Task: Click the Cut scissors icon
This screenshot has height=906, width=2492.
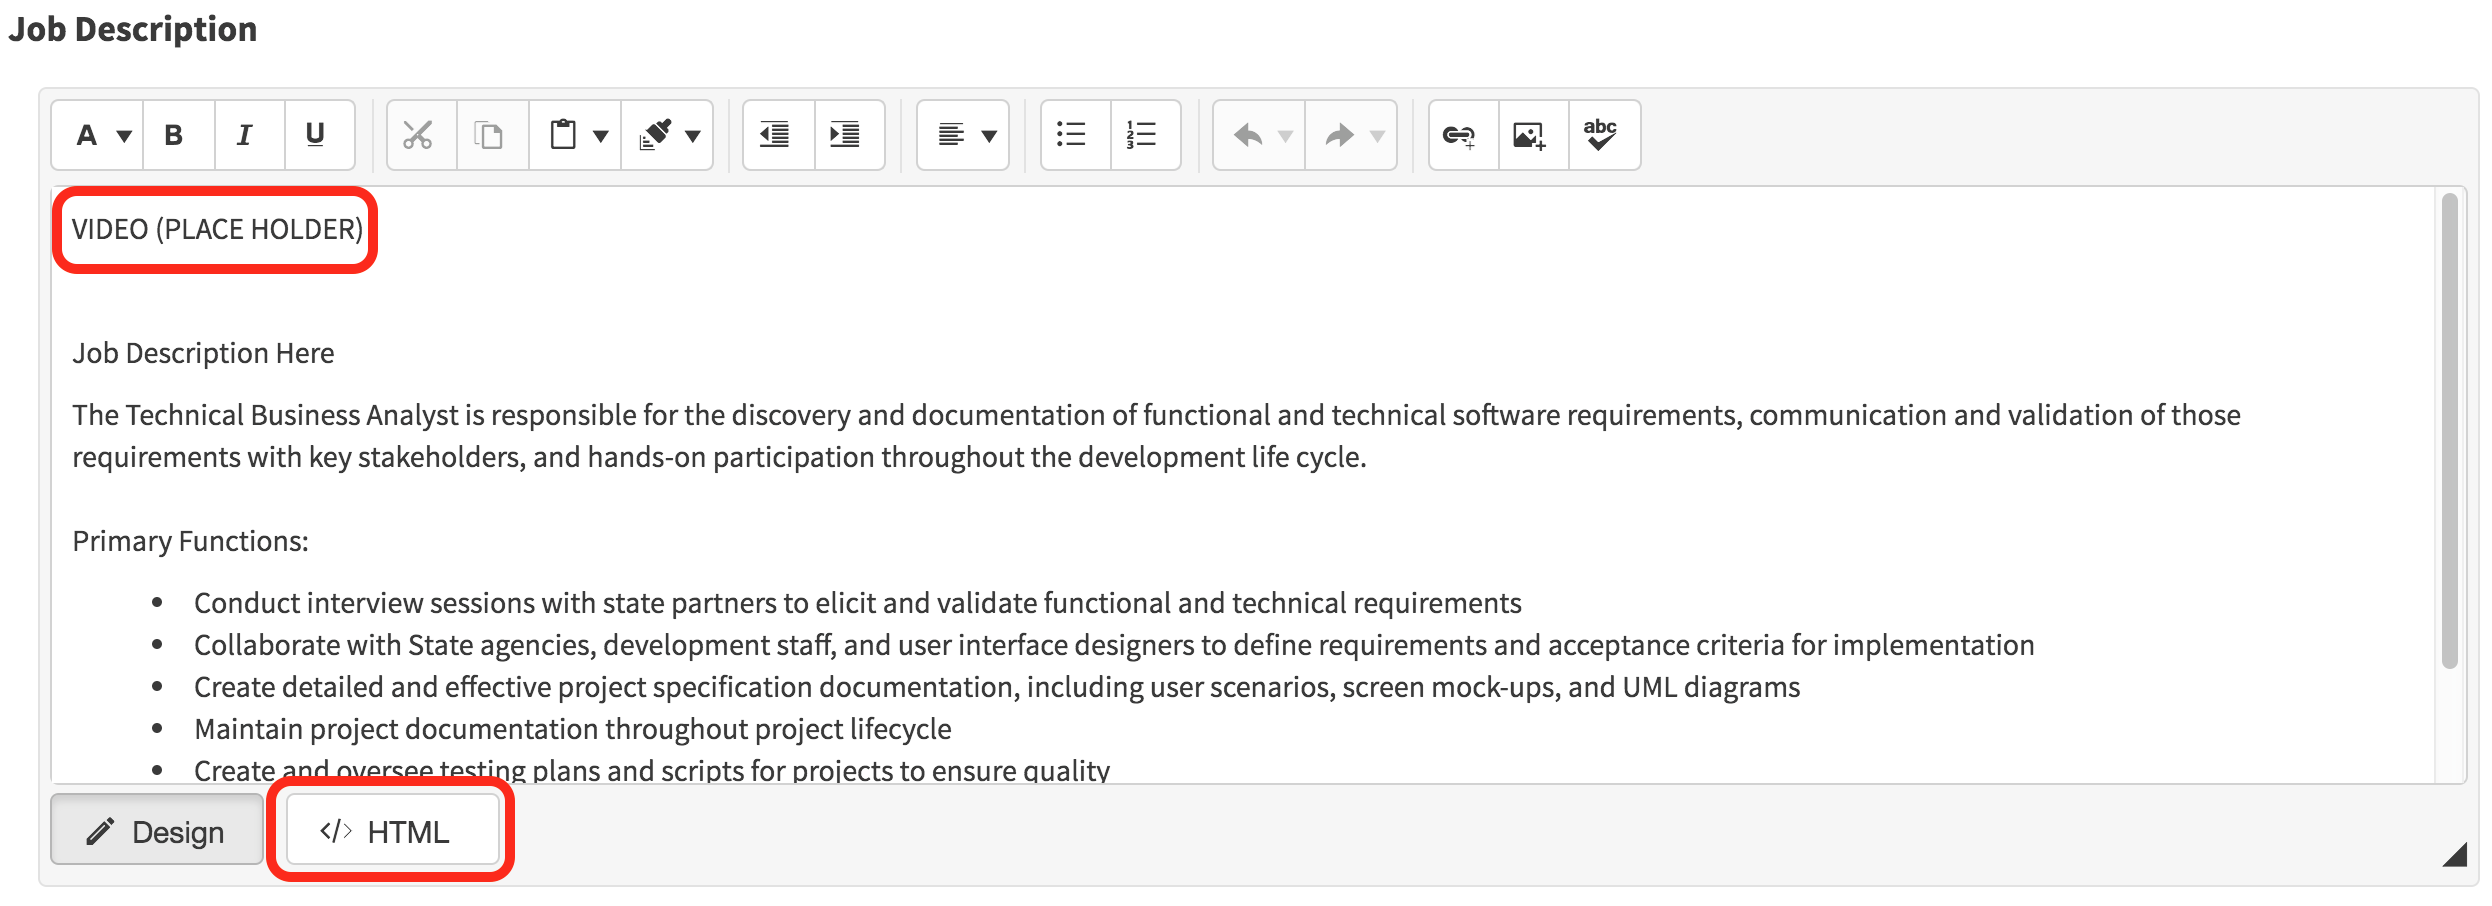Action: click(418, 135)
